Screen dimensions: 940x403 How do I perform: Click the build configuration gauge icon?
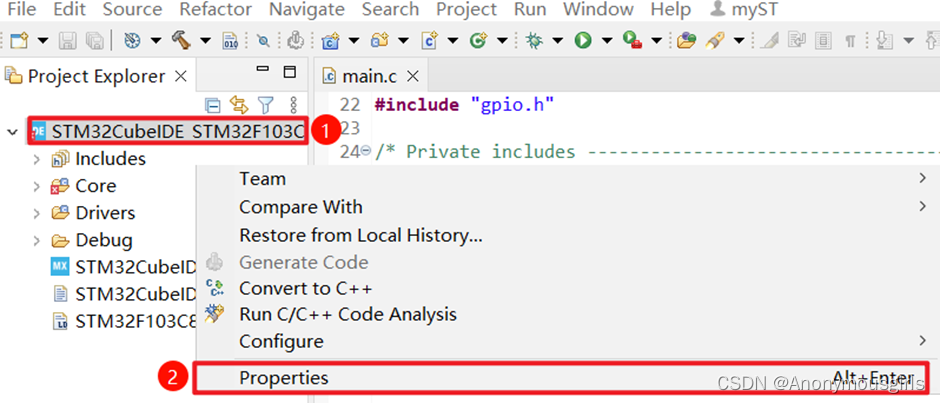[x=132, y=40]
